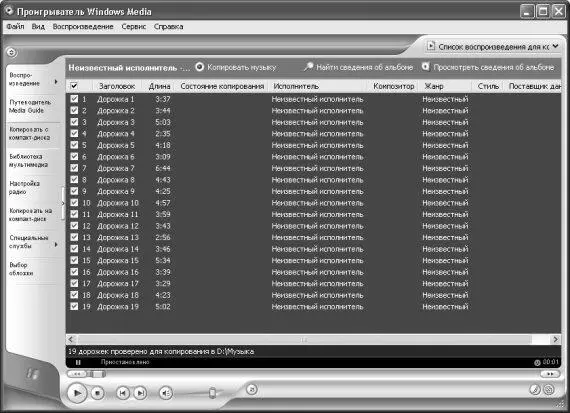
Task: Uncheck the Дорожка 19 checkbox
Action: click(x=74, y=306)
